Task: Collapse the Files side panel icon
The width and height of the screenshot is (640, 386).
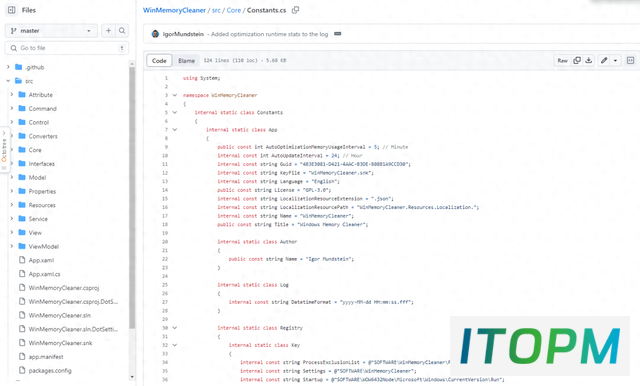Action: click(x=11, y=10)
